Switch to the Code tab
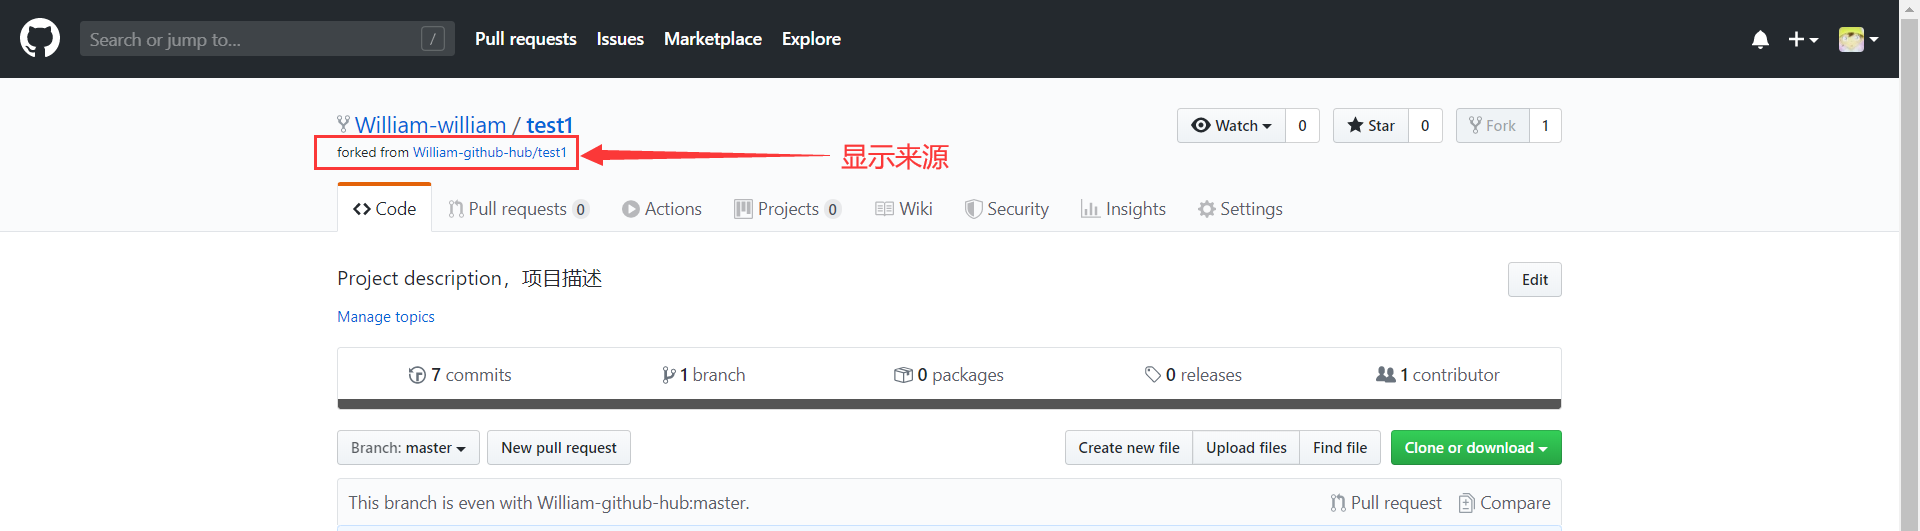This screenshot has width=1920, height=531. coord(384,208)
